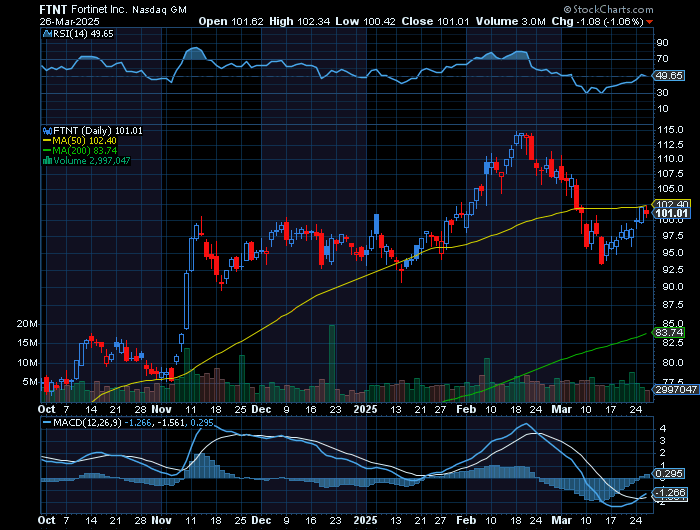Click the 4 level on the MACD axis
This screenshot has height=530, width=700.
pos(663,429)
